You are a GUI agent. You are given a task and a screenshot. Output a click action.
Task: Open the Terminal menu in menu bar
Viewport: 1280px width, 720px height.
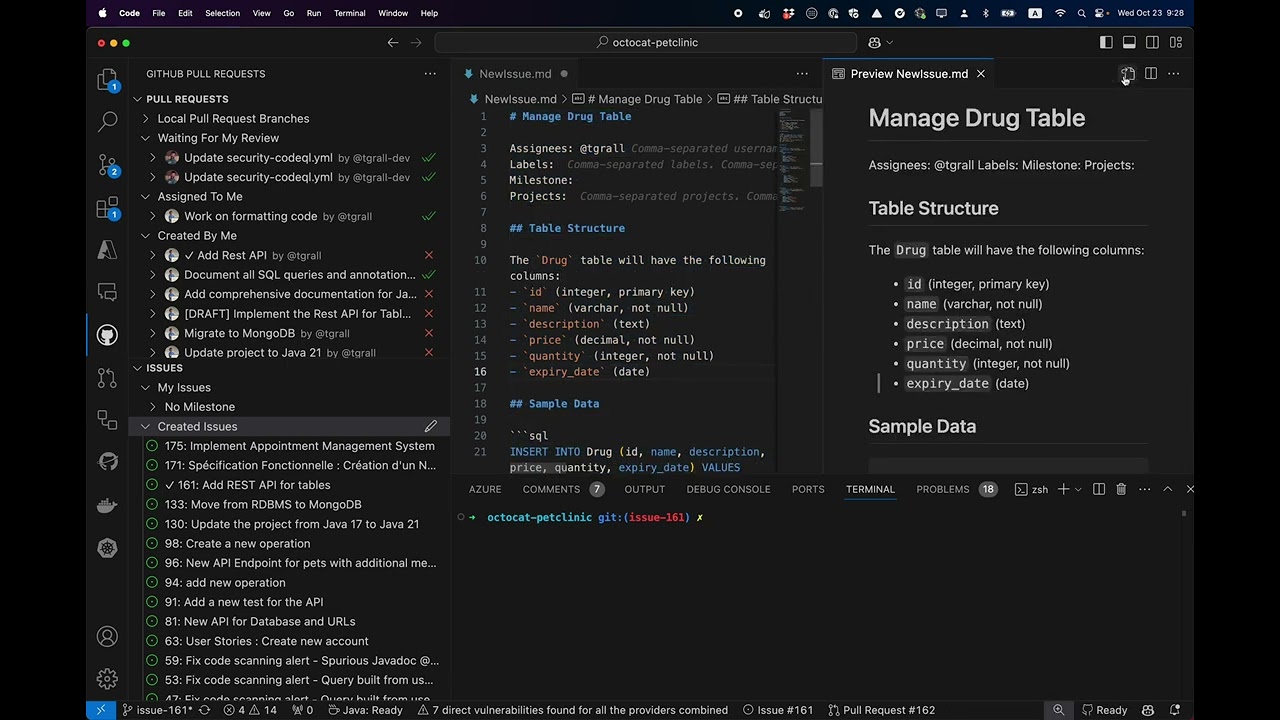pyautogui.click(x=350, y=13)
